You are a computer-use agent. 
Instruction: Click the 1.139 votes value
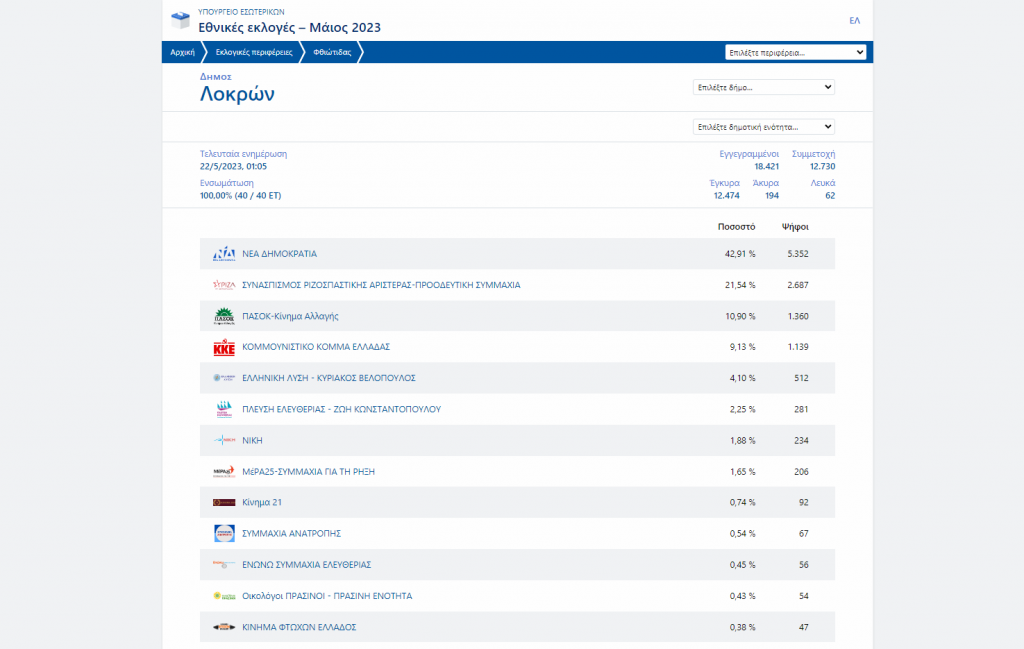click(x=797, y=347)
